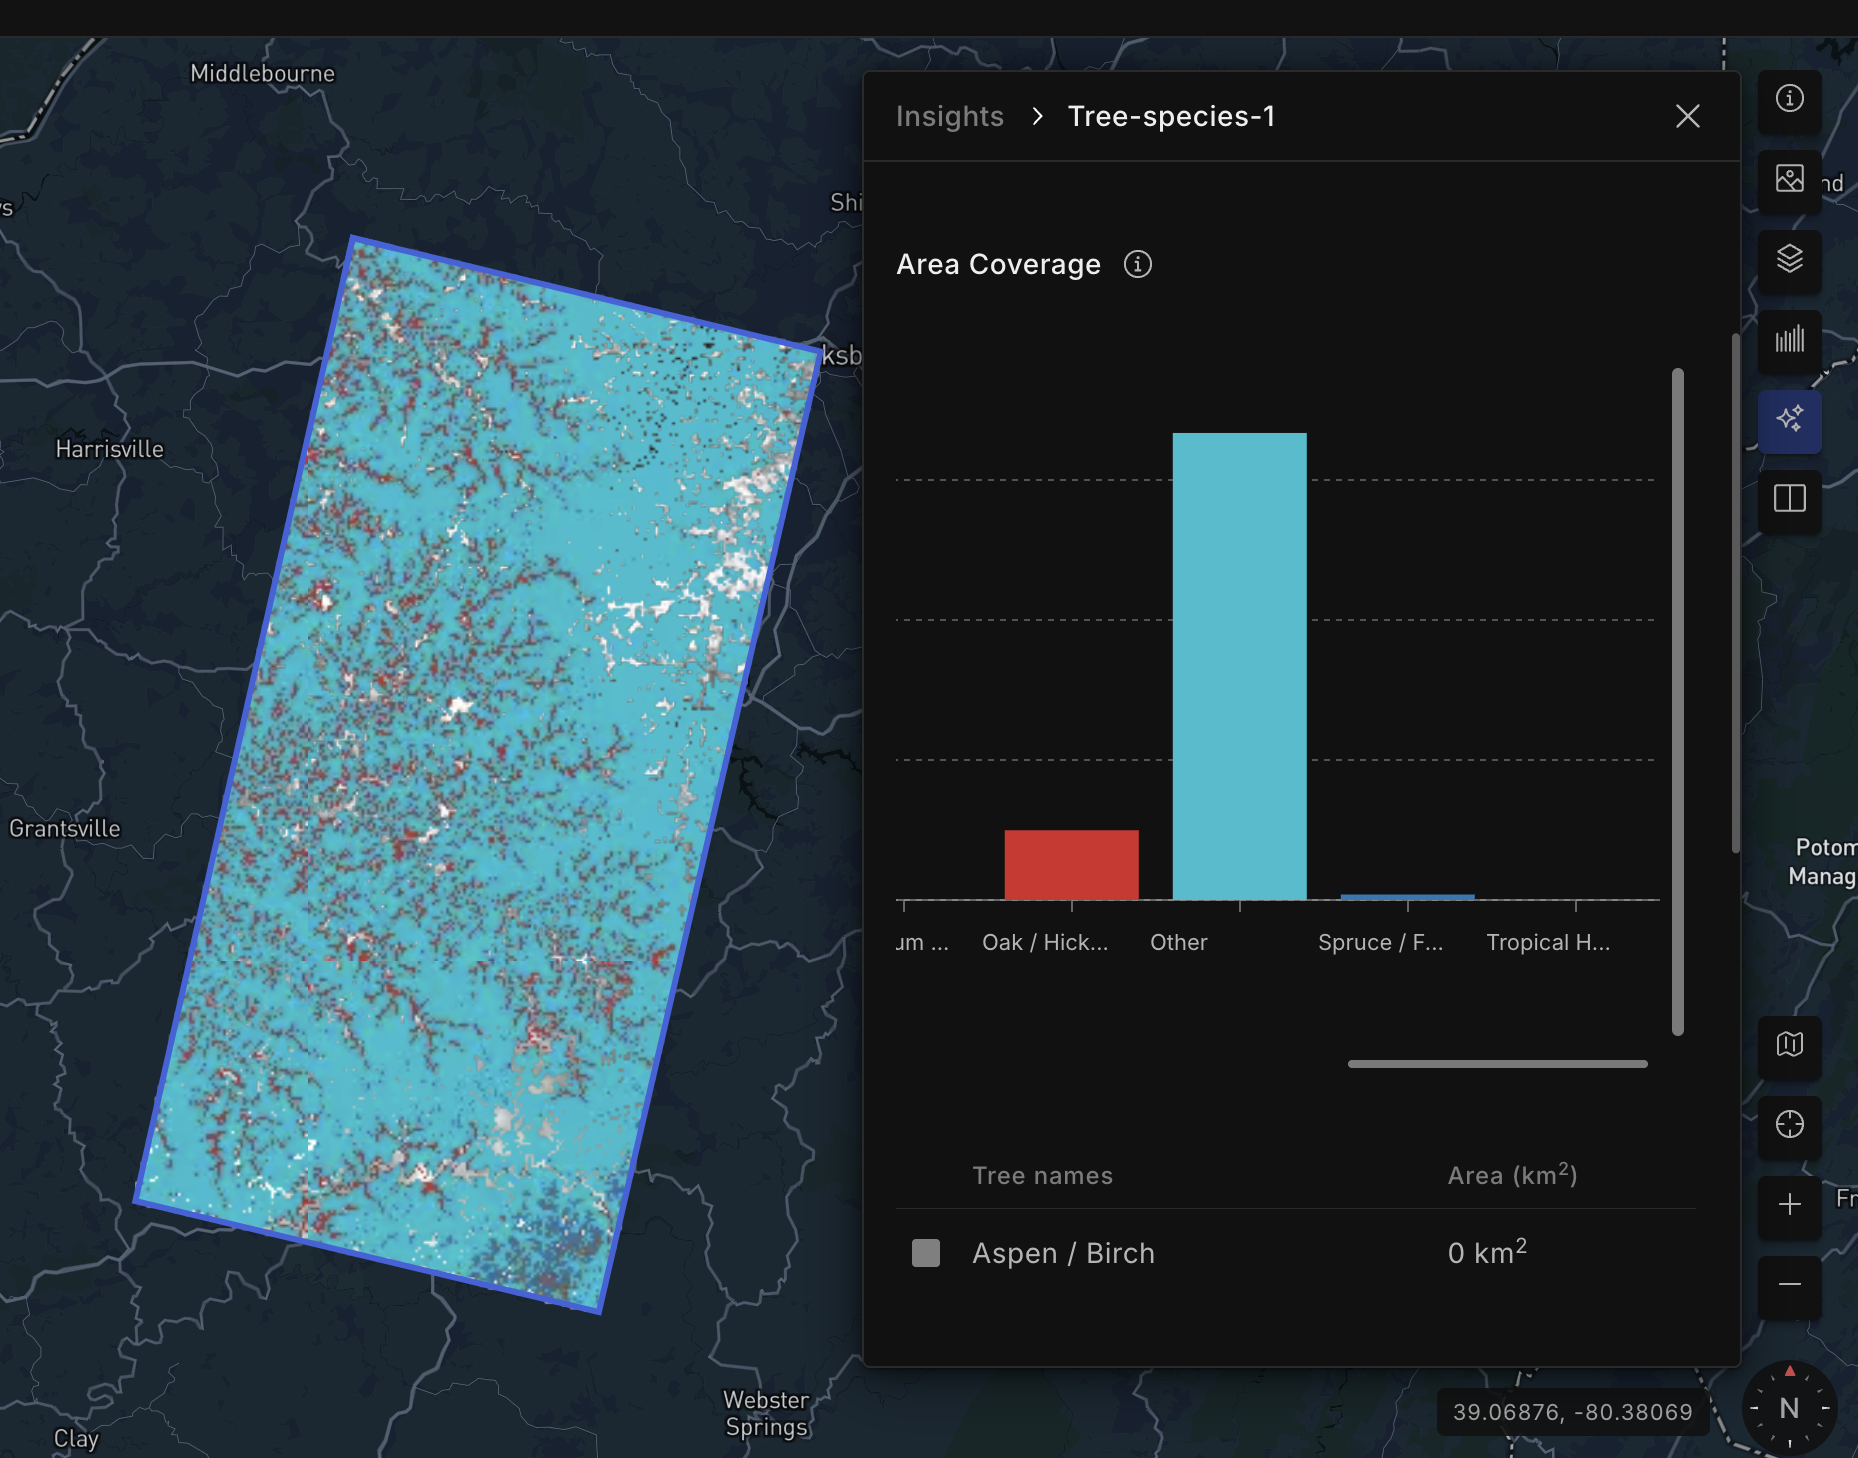Click the crosshair locate target icon
The height and width of the screenshot is (1458, 1858).
(x=1789, y=1125)
